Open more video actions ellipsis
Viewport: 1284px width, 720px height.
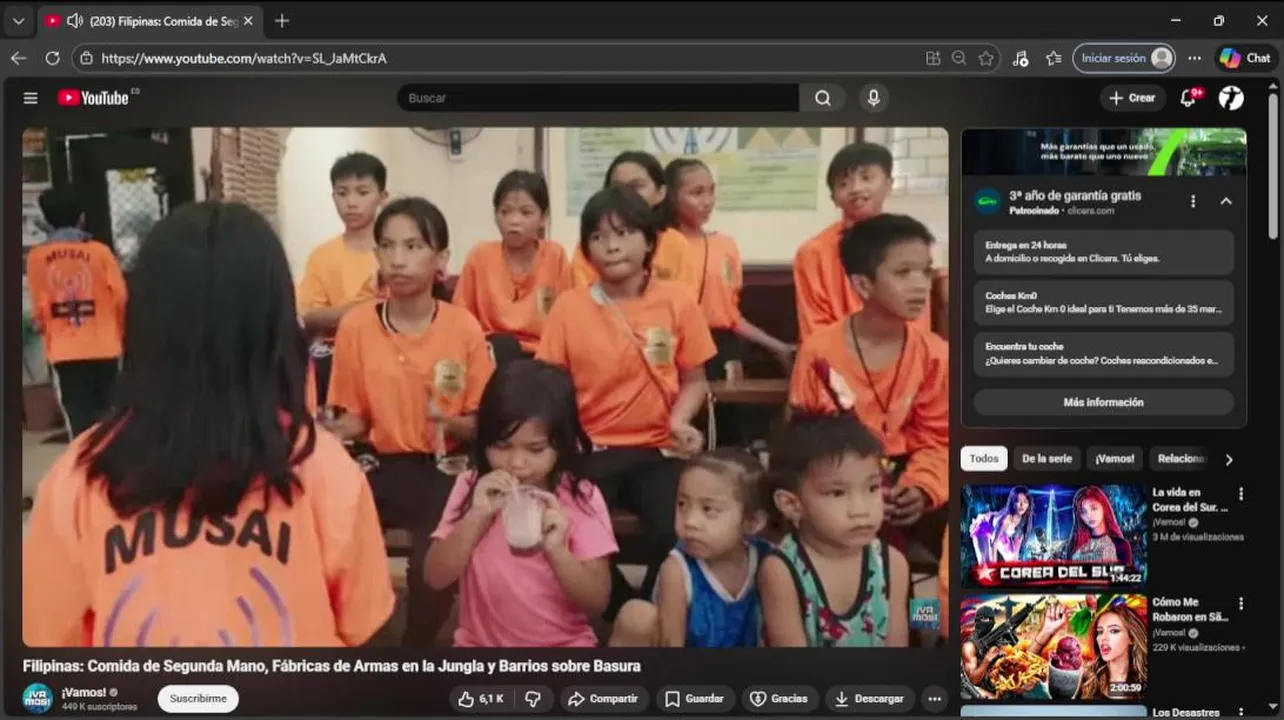[935, 699]
